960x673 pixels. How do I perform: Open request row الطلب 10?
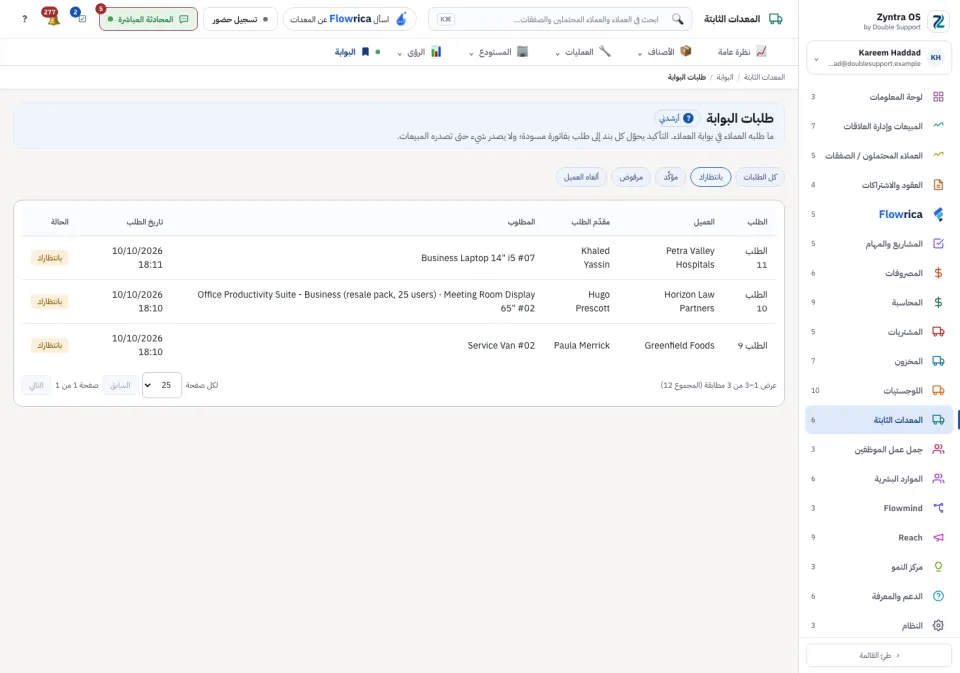pyautogui.click(x=399, y=301)
